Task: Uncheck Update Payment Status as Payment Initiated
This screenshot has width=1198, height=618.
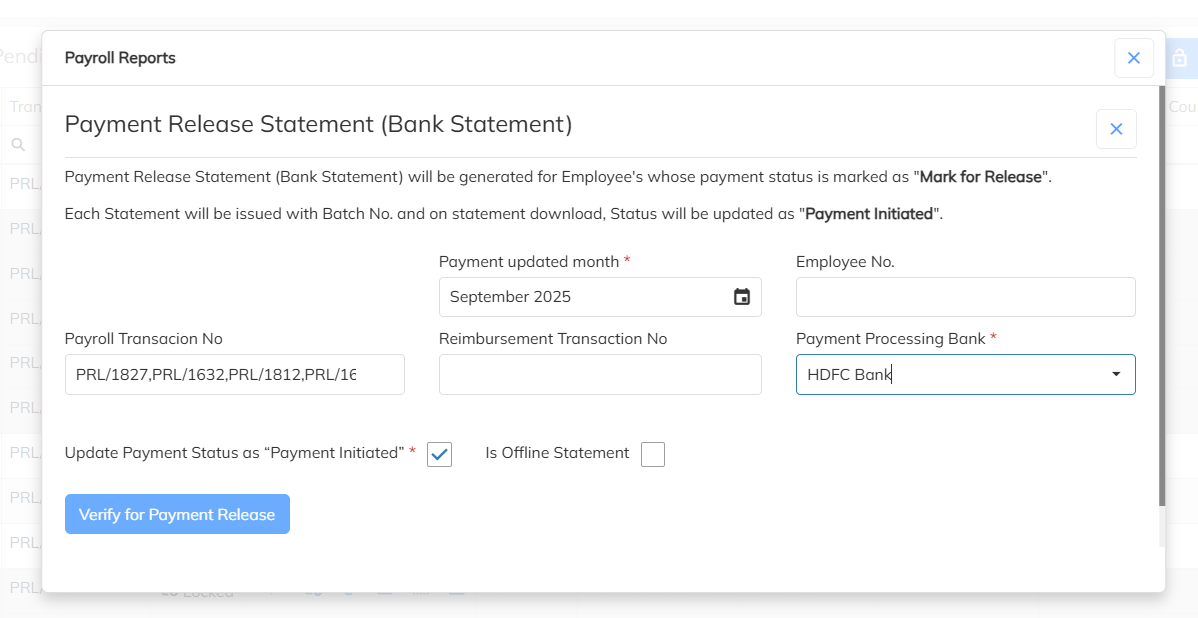Action: click(439, 454)
